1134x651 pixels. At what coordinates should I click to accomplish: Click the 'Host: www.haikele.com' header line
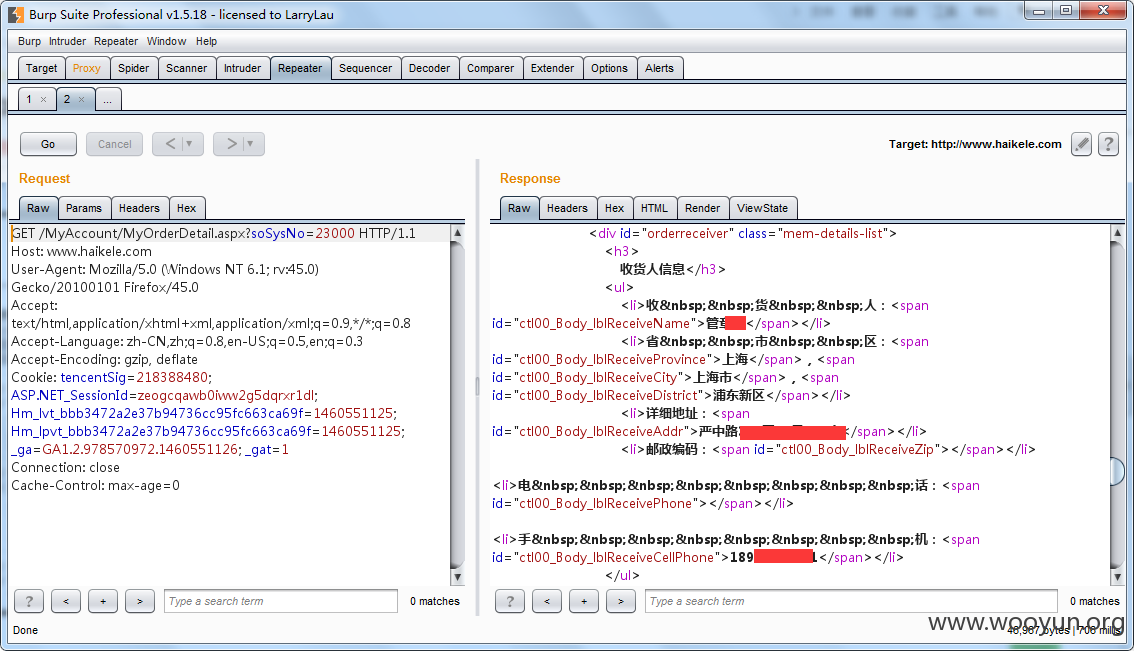pyautogui.click(x=82, y=252)
